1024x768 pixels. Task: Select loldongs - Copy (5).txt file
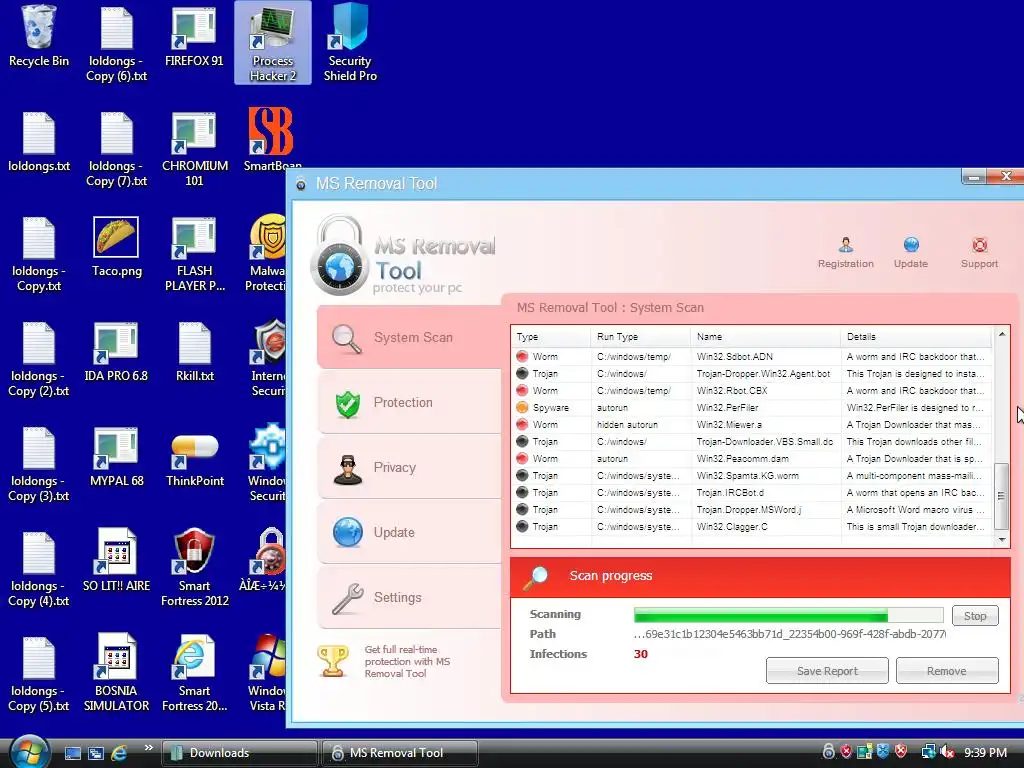[x=39, y=674]
